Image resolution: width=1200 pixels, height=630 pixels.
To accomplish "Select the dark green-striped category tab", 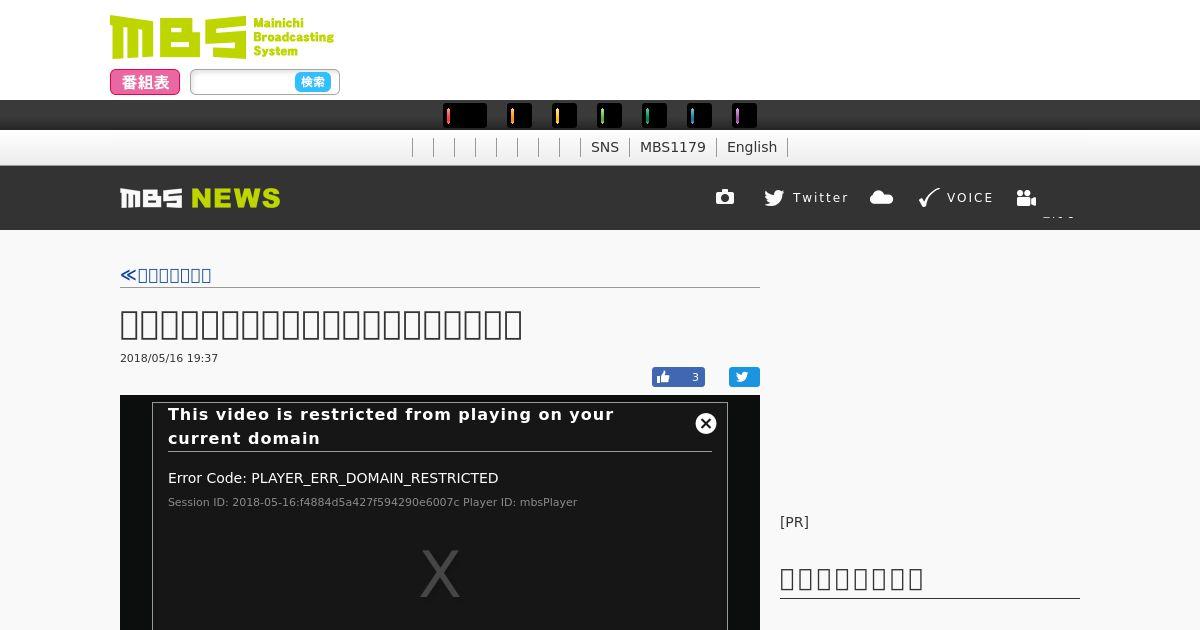I will click(x=654, y=116).
